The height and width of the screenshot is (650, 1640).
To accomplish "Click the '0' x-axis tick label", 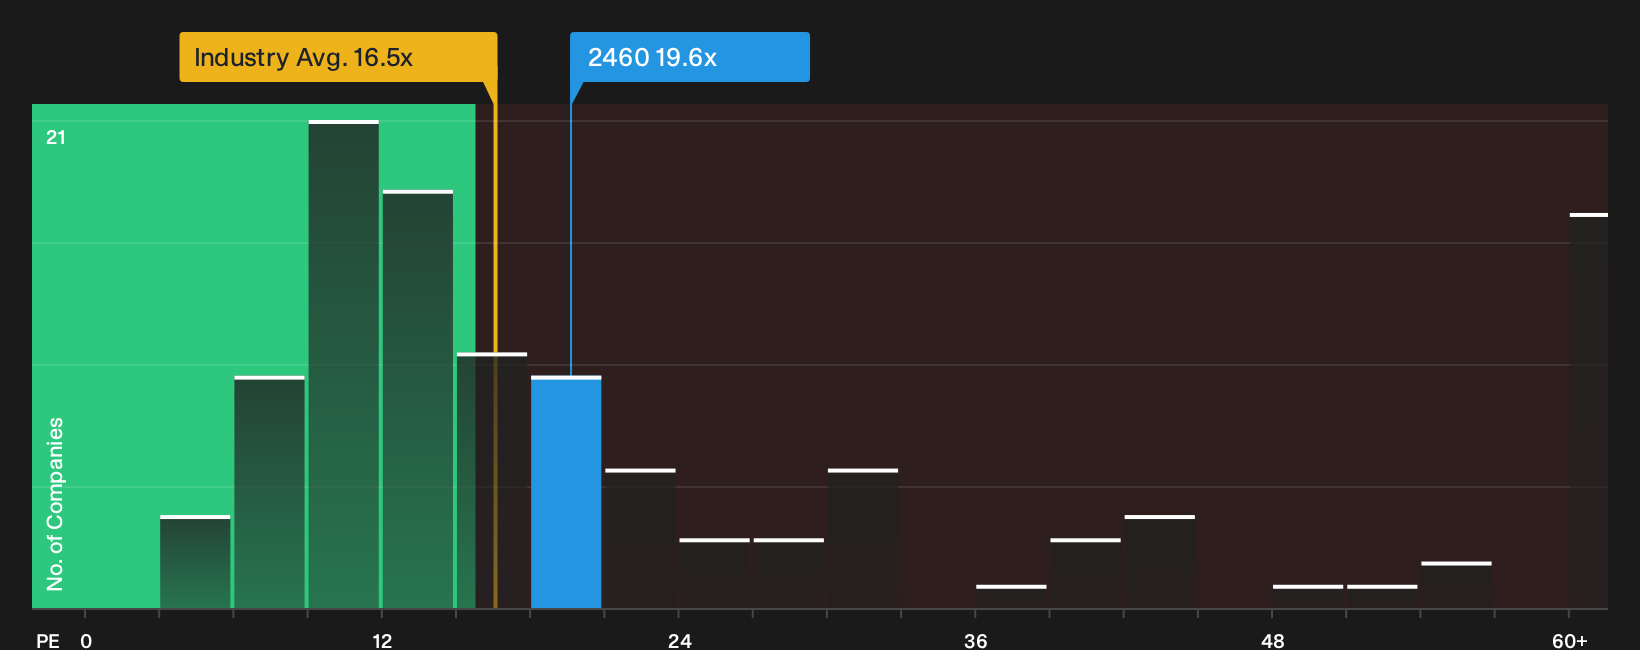I will (86, 640).
